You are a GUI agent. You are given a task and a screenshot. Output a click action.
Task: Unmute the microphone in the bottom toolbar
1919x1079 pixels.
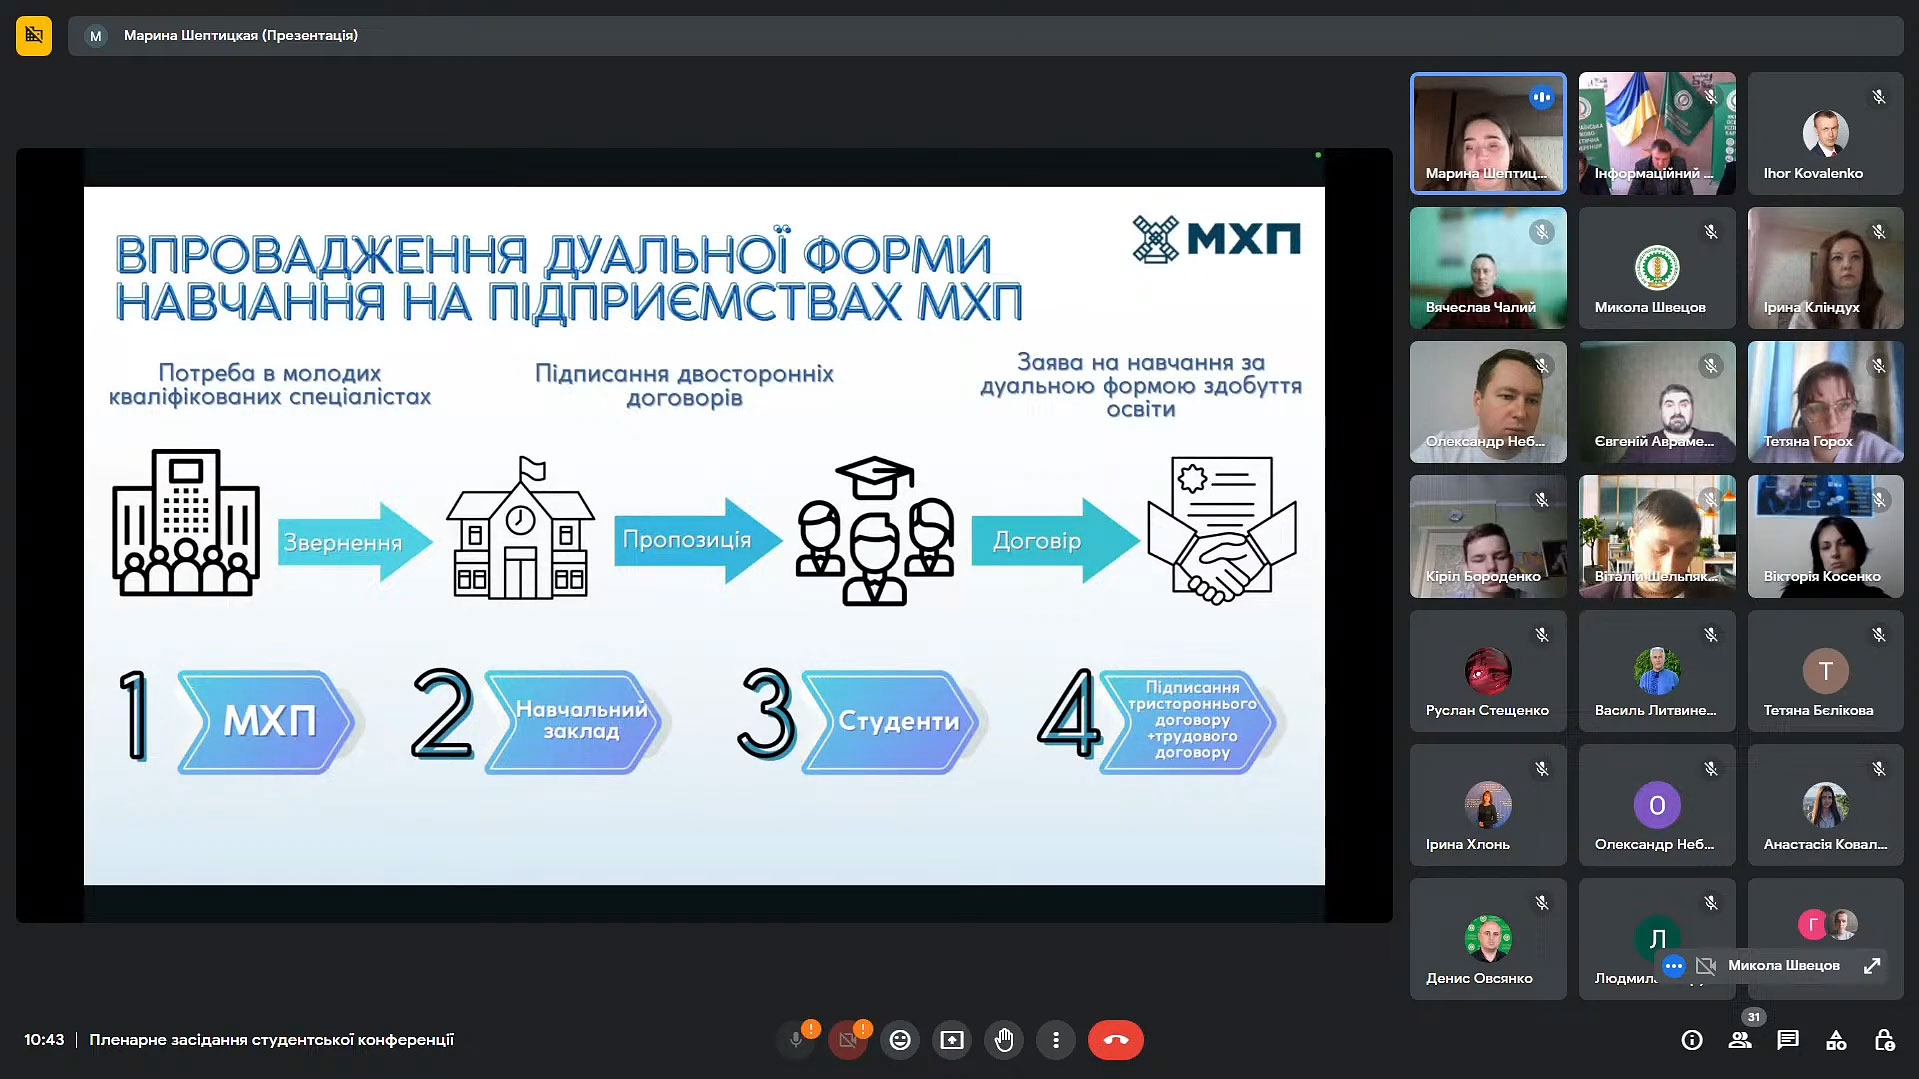[x=796, y=1040]
